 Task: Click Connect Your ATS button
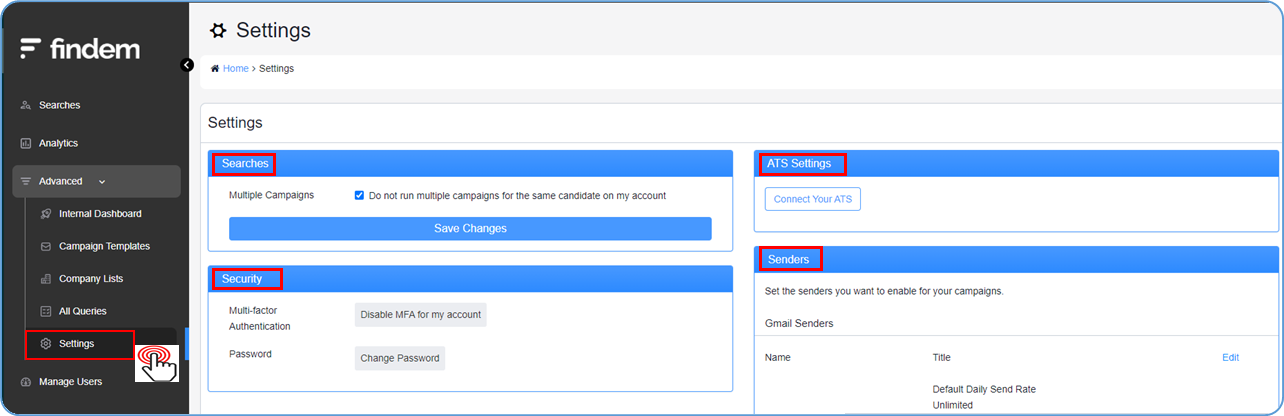[812, 199]
